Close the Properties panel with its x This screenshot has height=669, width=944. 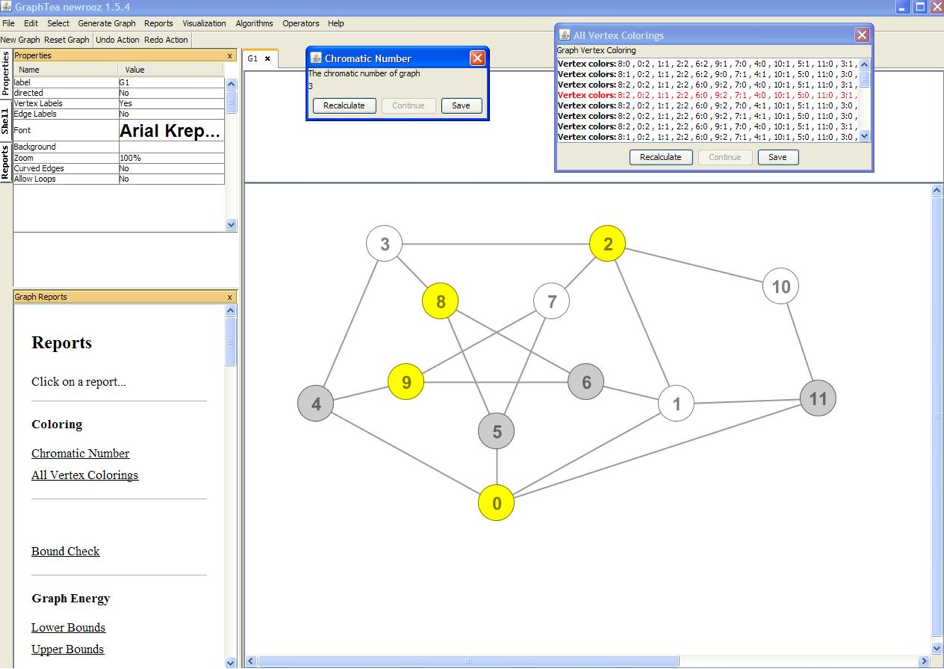click(x=230, y=56)
